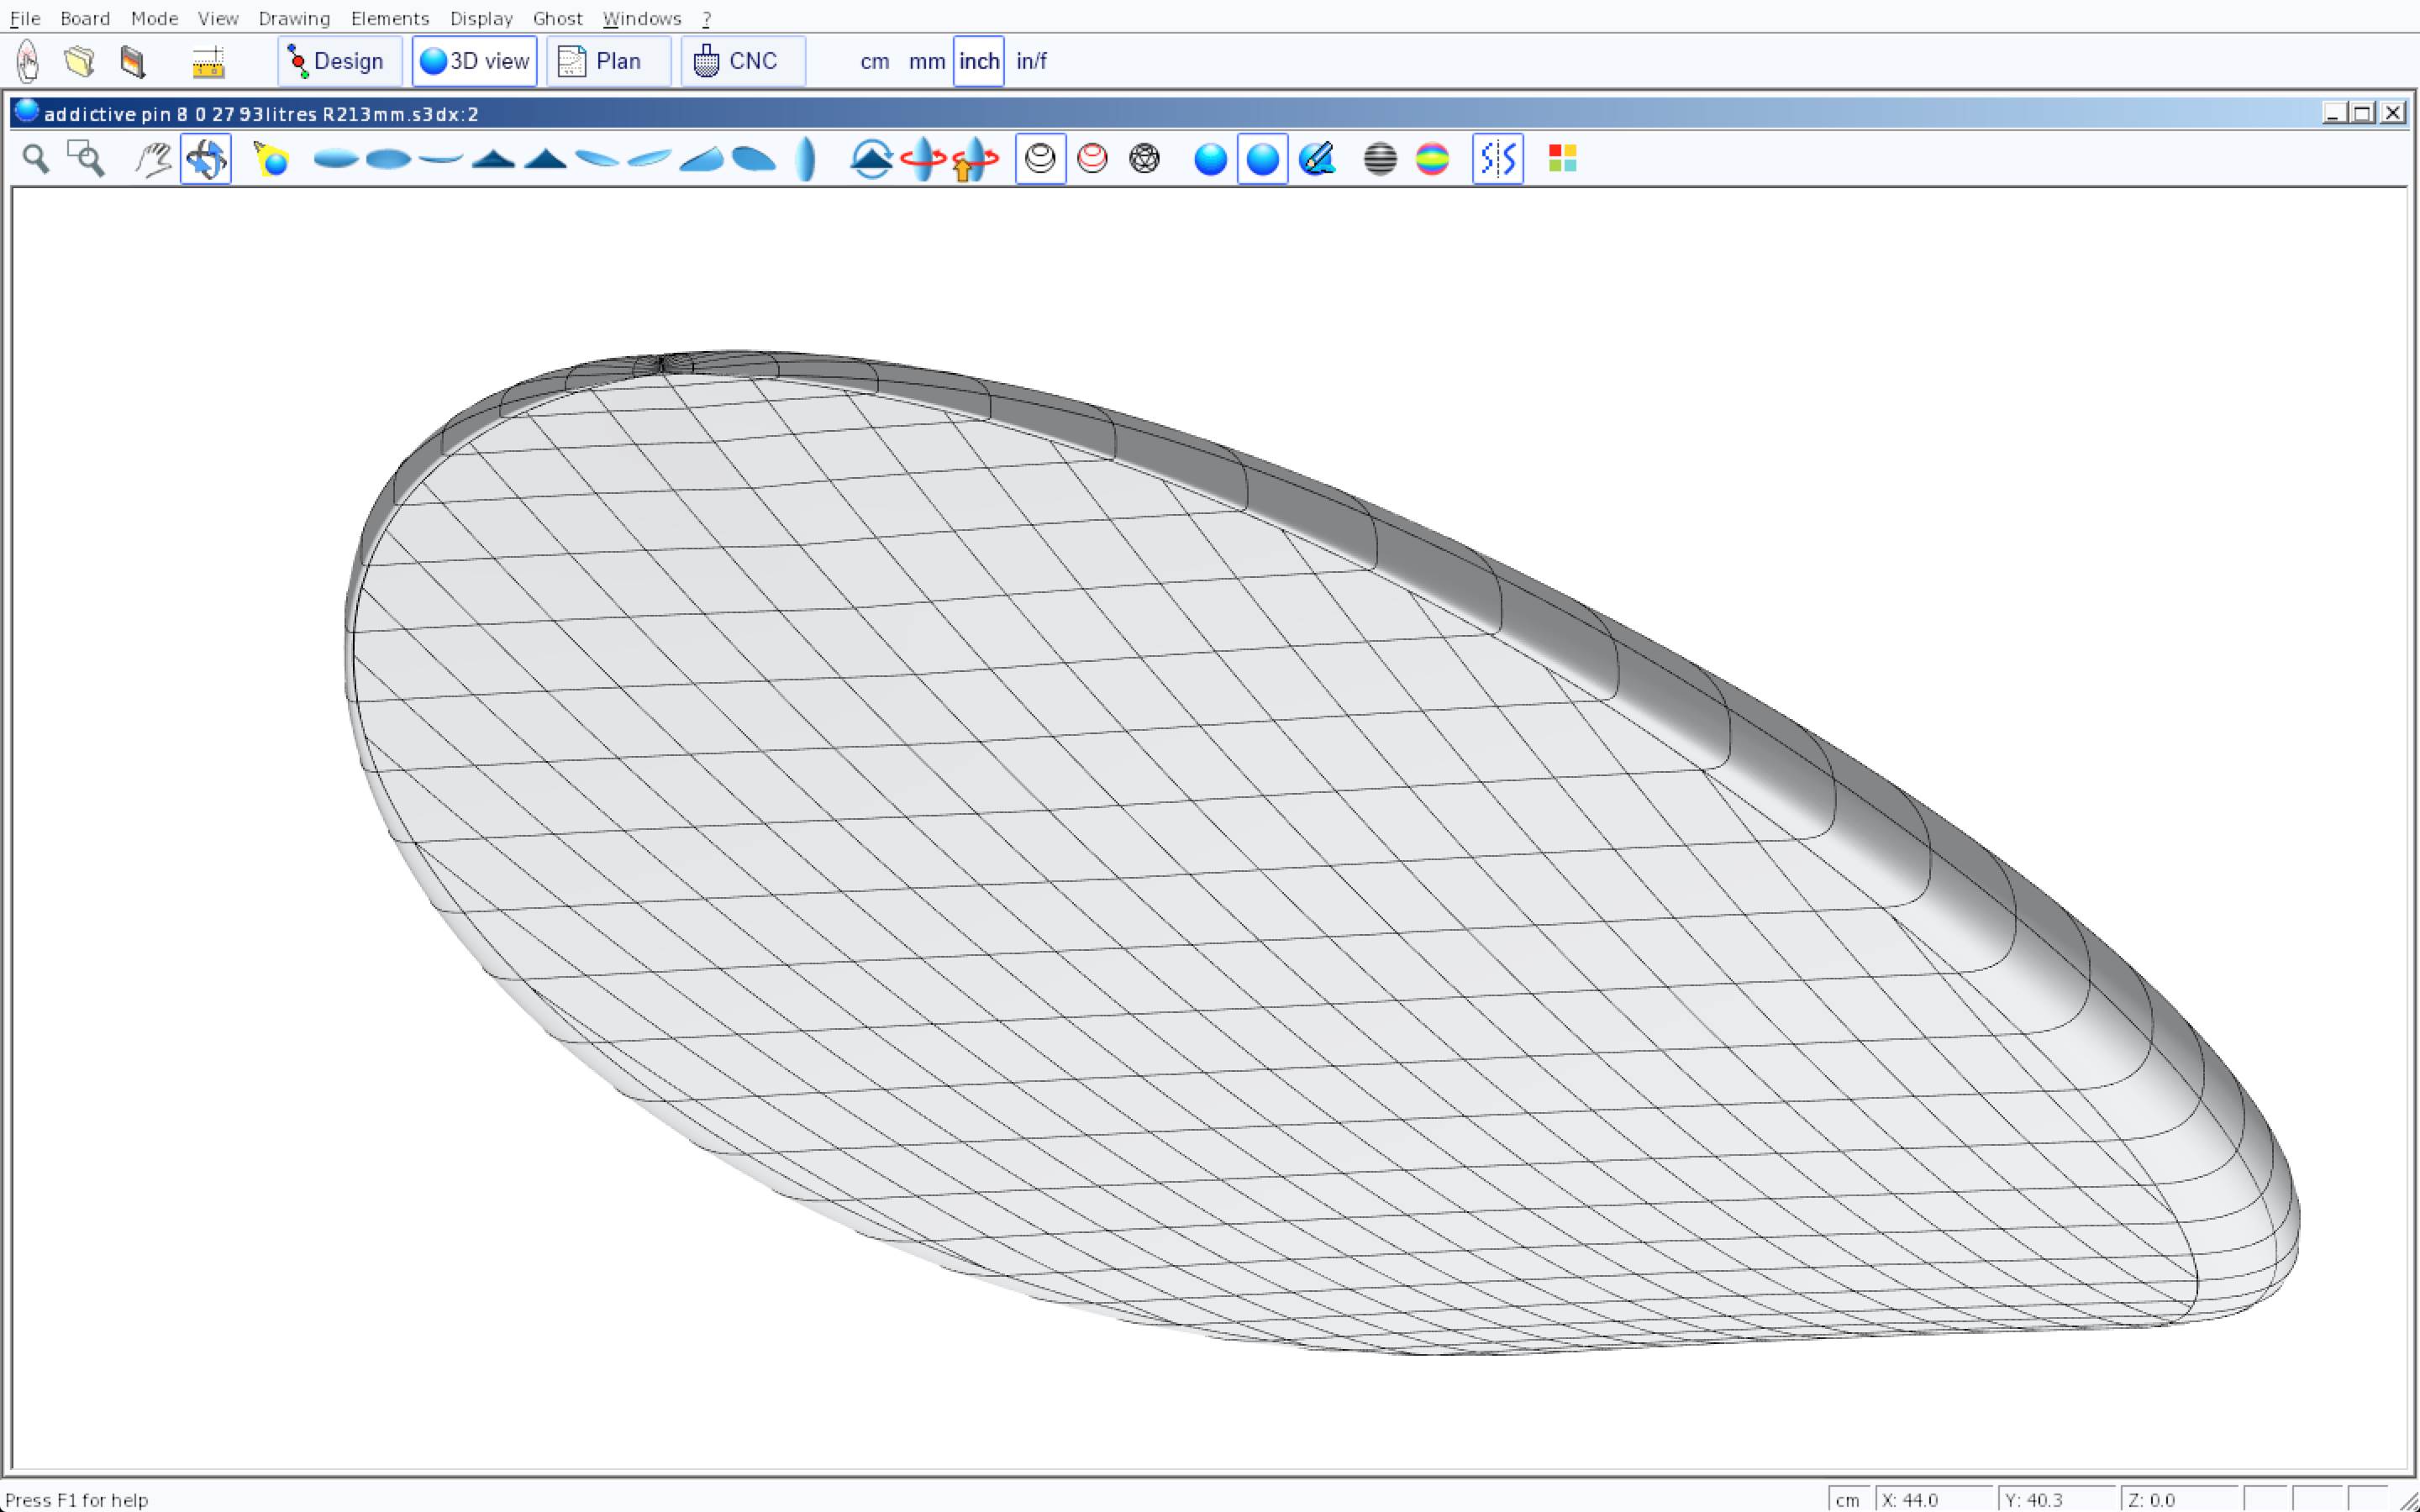Open the four-color squares palette
Image resolution: width=2420 pixels, height=1512 pixels.
click(1562, 159)
